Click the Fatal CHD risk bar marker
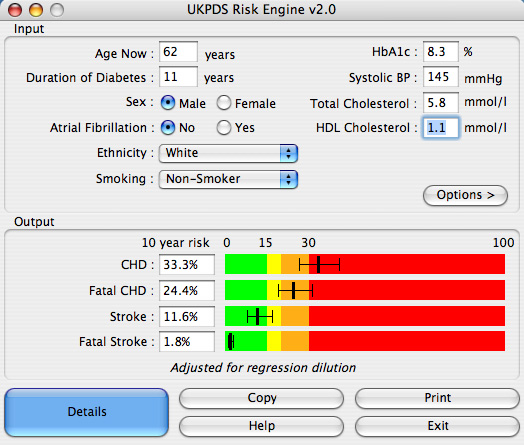Image resolution: width=524 pixels, height=445 pixels. pyautogui.click(x=293, y=290)
